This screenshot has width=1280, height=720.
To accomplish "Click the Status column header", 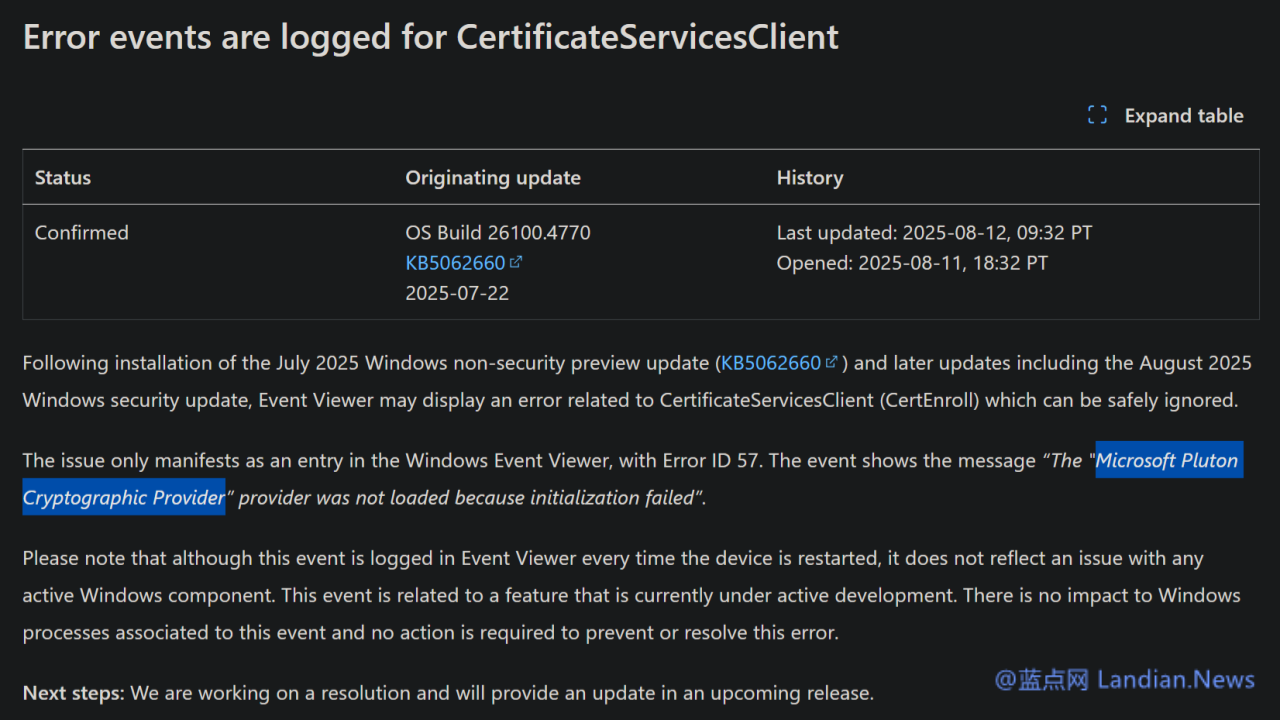I will (63, 178).
